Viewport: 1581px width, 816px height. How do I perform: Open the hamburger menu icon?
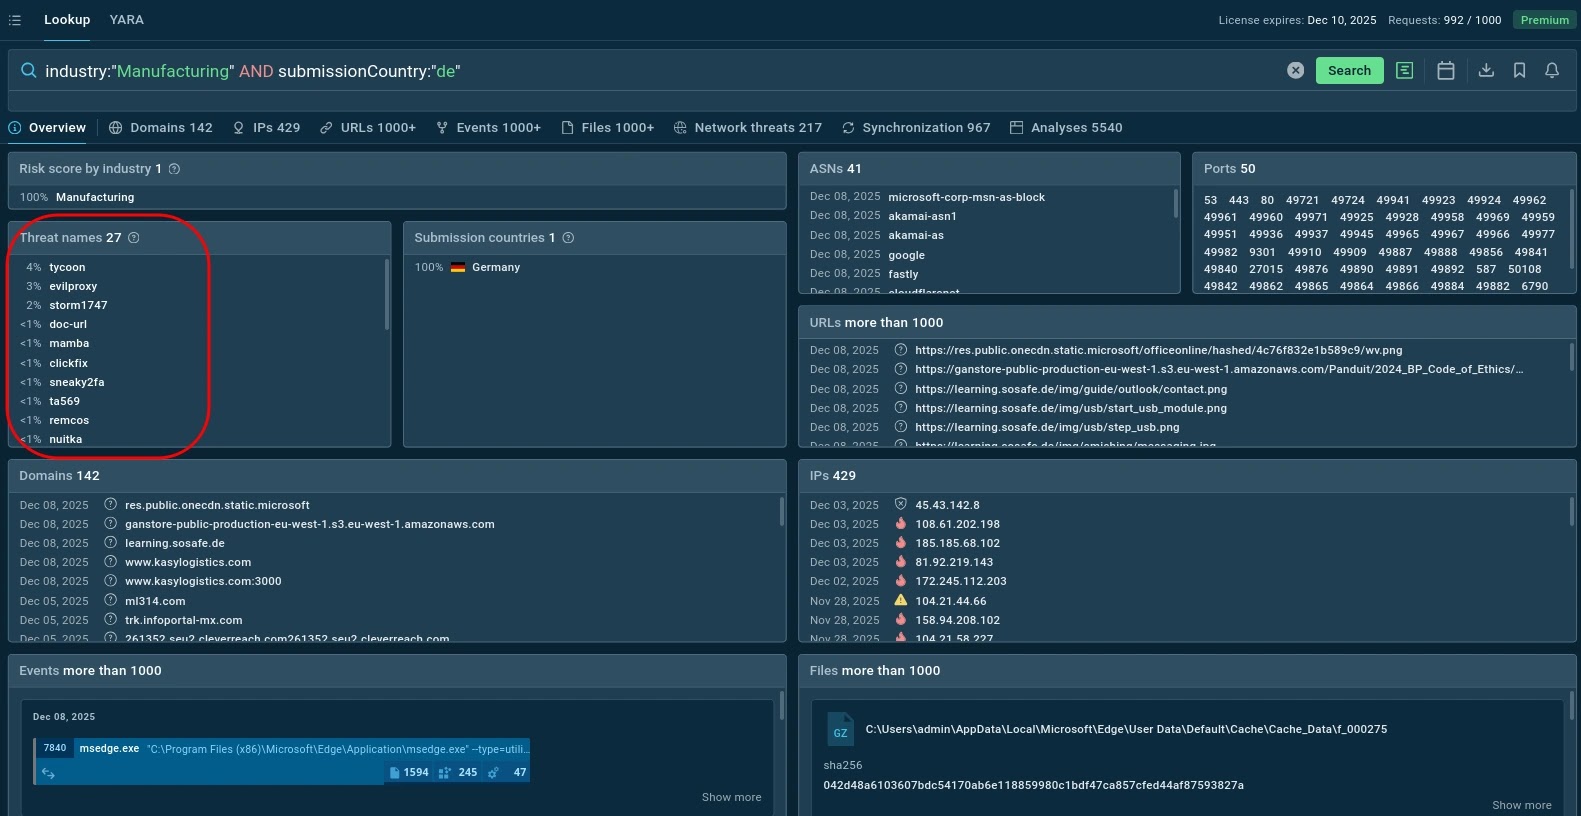pyautogui.click(x=15, y=20)
